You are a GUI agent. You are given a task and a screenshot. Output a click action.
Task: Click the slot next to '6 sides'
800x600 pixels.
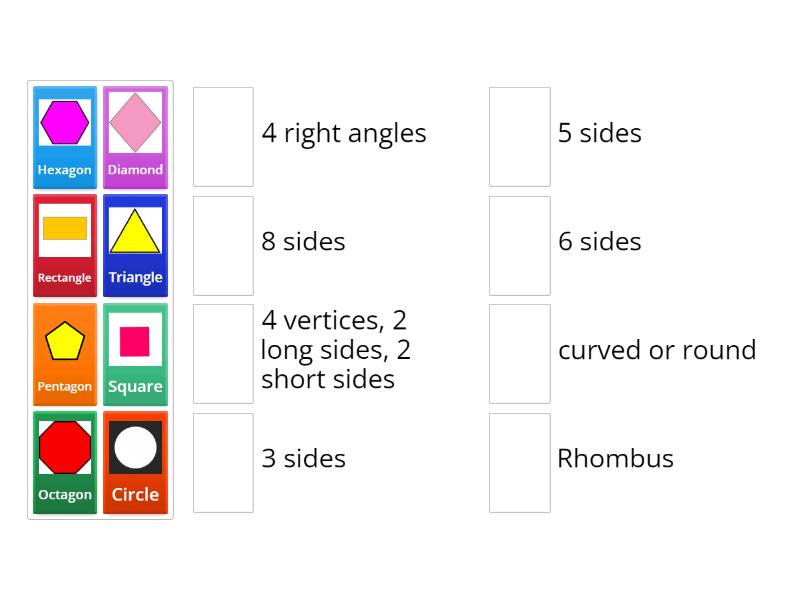click(x=519, y=244)
